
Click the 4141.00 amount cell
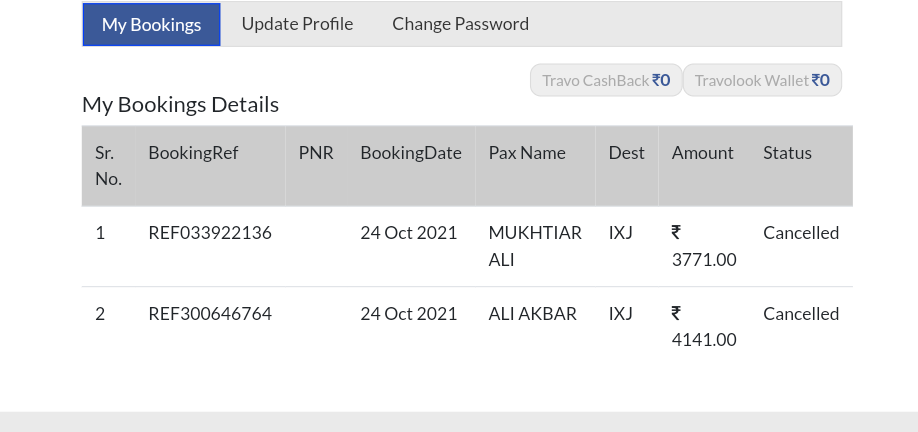pos(704,339)
